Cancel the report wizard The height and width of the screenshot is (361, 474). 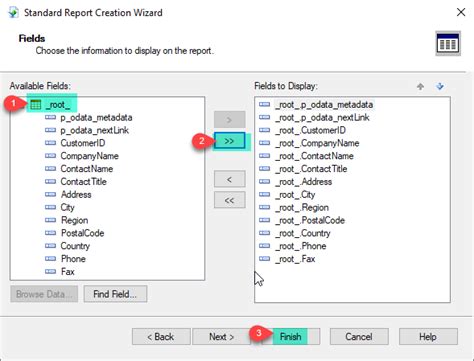click(x=359, y=337)
